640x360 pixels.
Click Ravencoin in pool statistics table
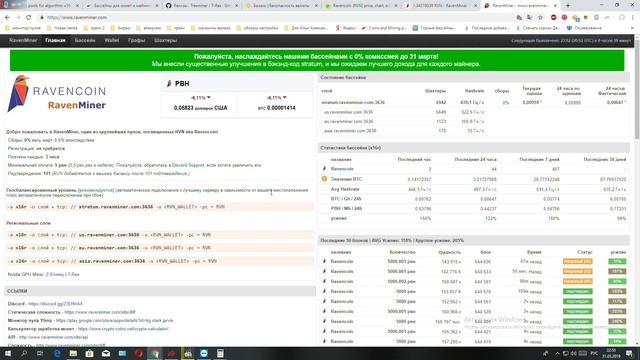tap(342, 169)
